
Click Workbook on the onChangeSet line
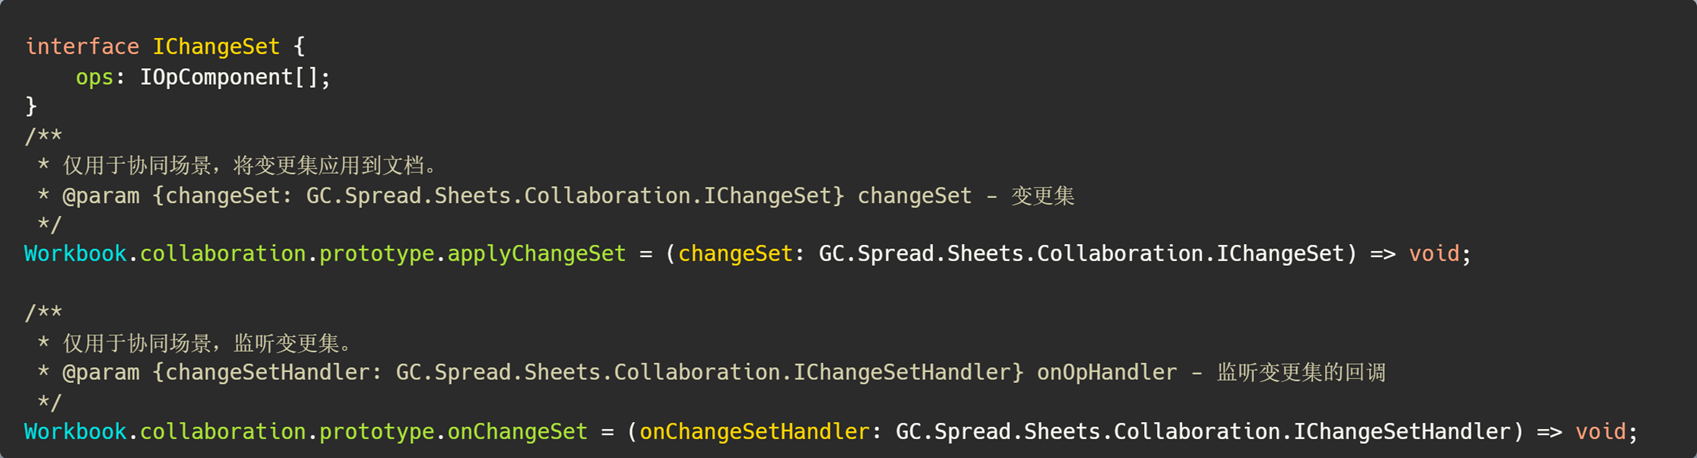coord(76,432)
